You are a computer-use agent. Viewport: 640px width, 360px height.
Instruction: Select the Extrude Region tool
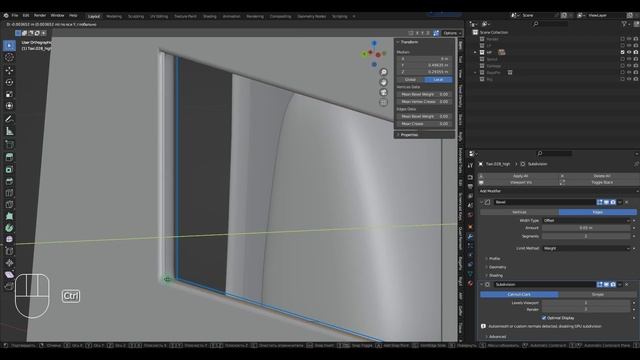click(x=9, y=157)
